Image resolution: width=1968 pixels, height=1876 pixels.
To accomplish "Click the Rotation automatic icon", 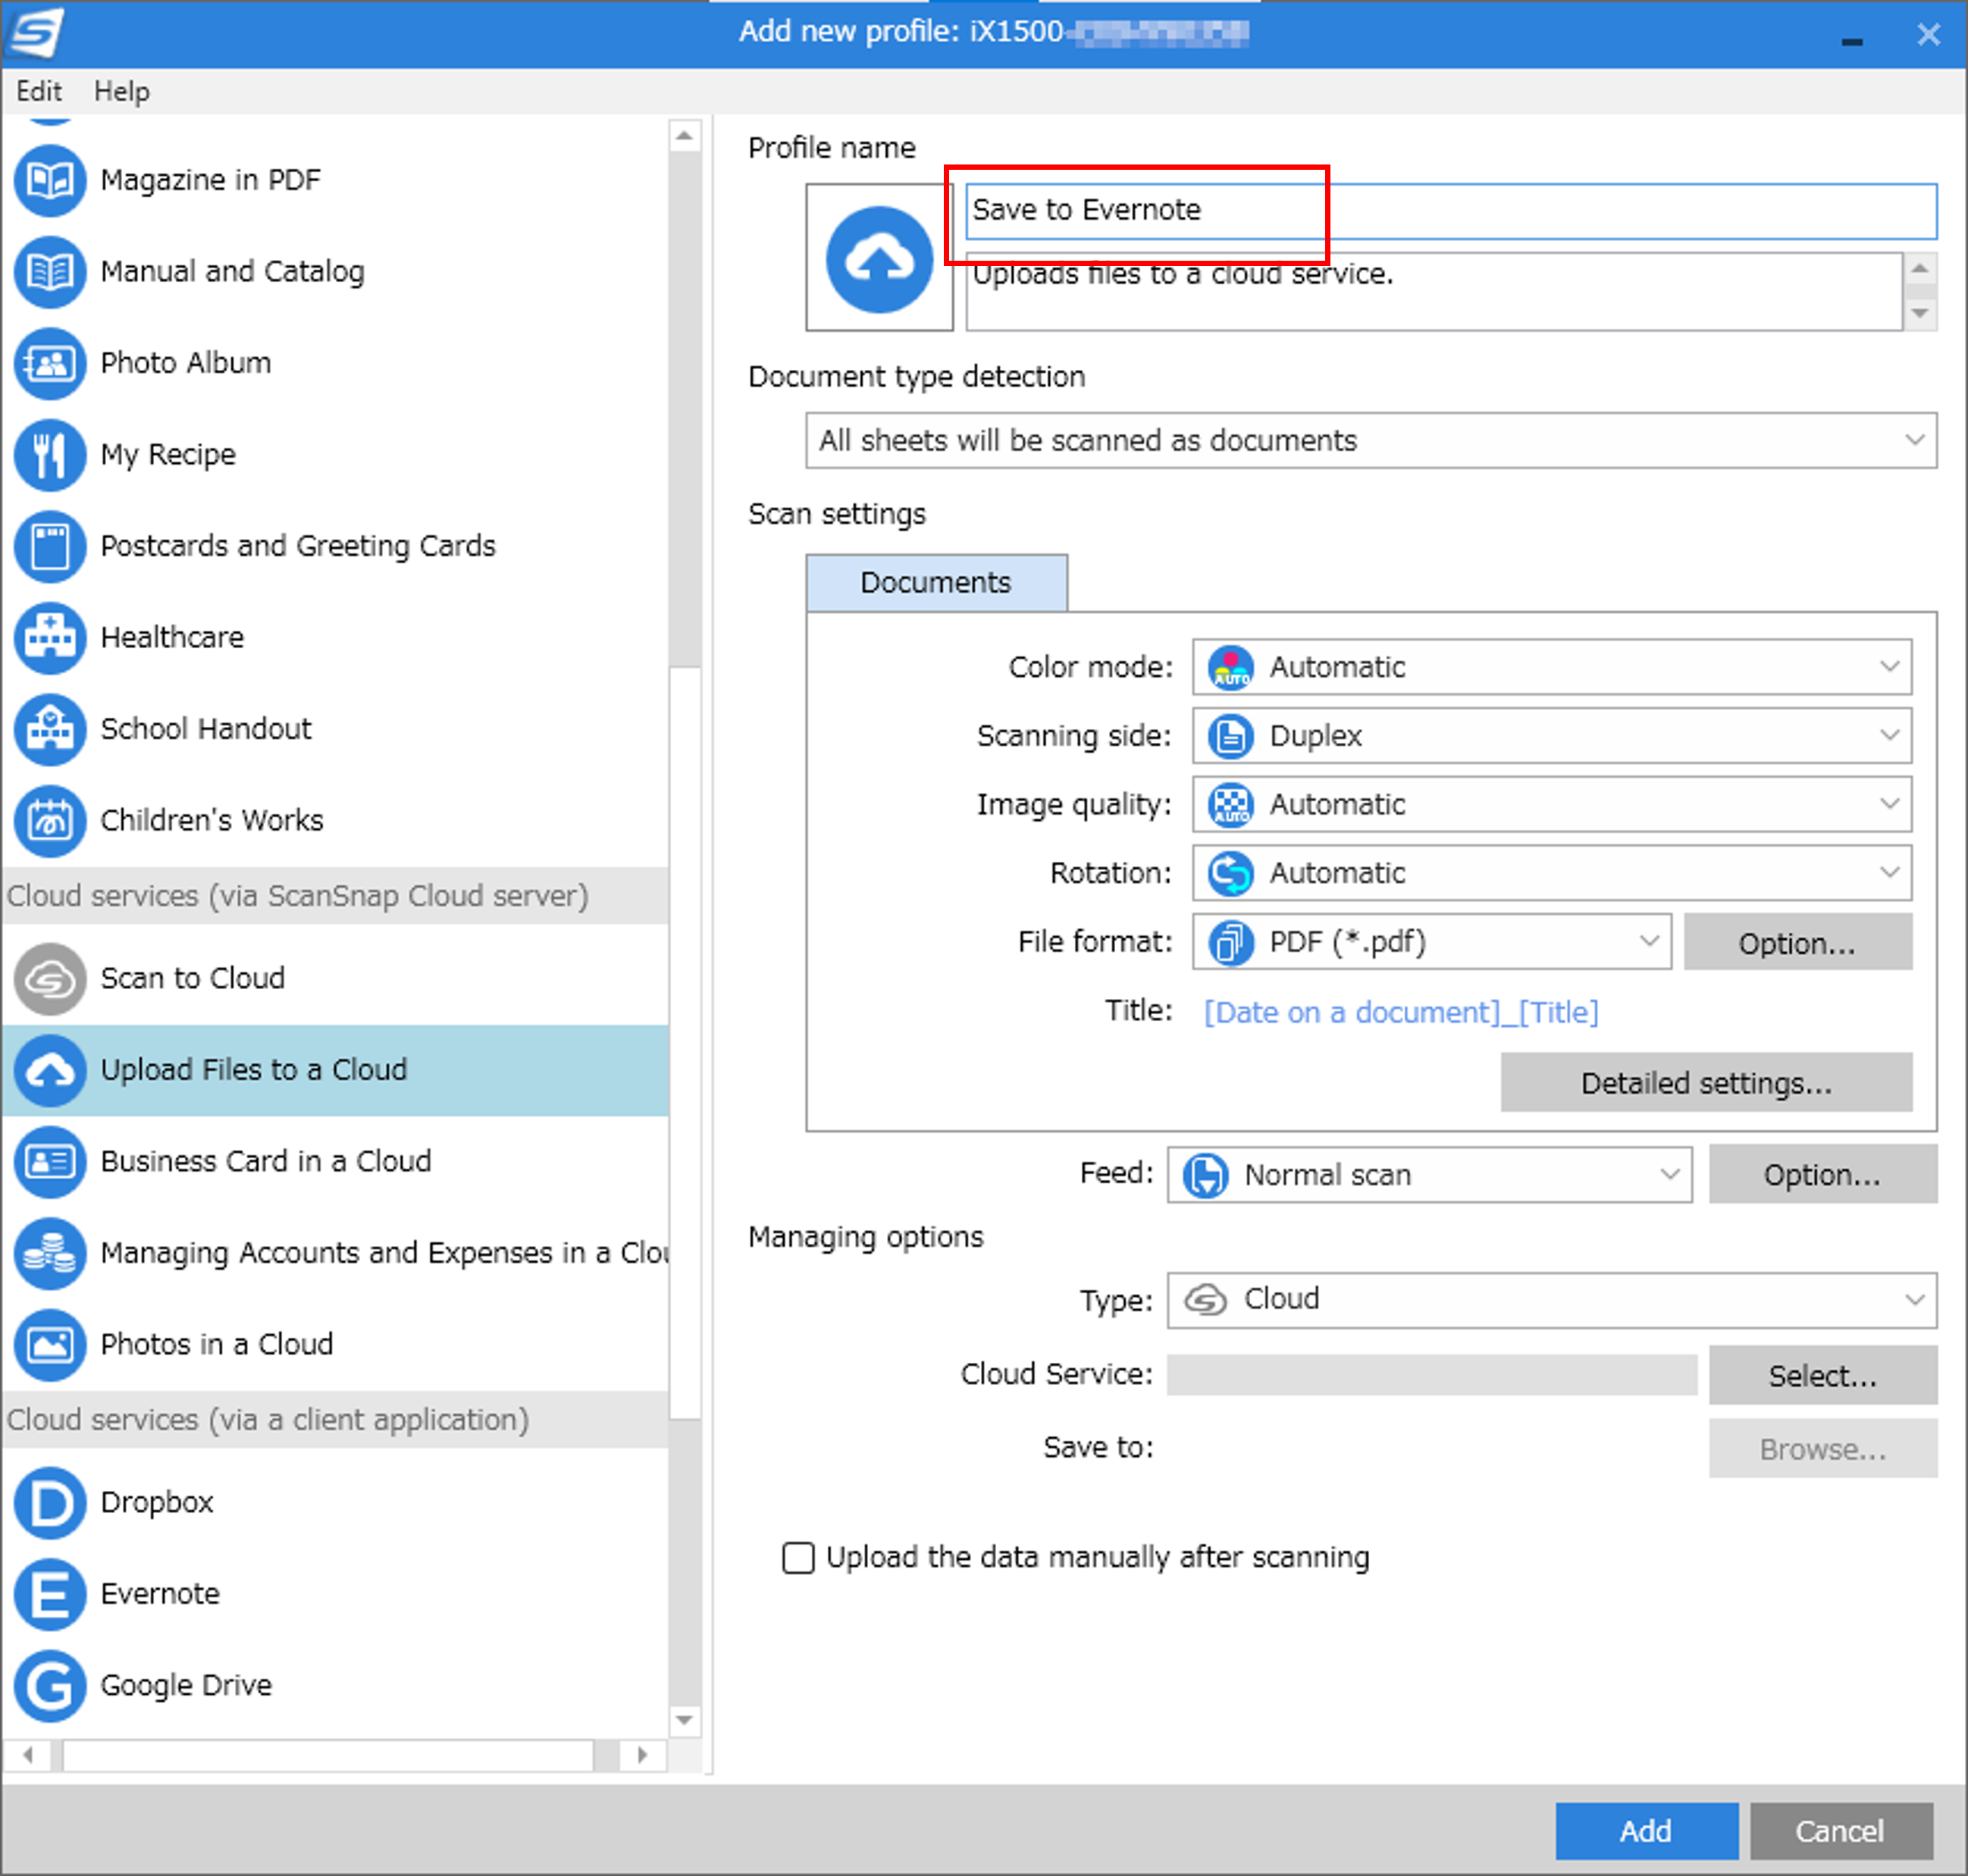I will (1230, 874).
